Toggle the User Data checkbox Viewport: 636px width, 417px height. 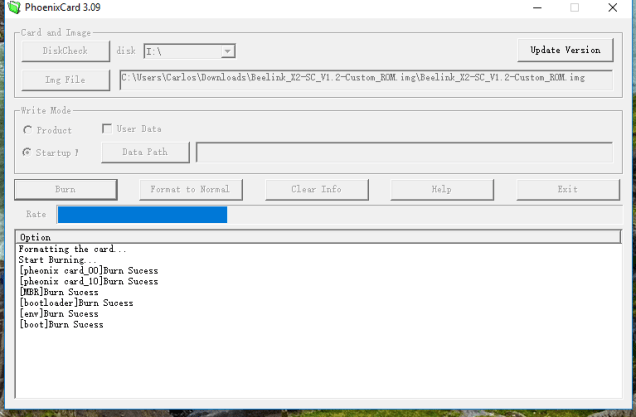[x=107, y=129]
